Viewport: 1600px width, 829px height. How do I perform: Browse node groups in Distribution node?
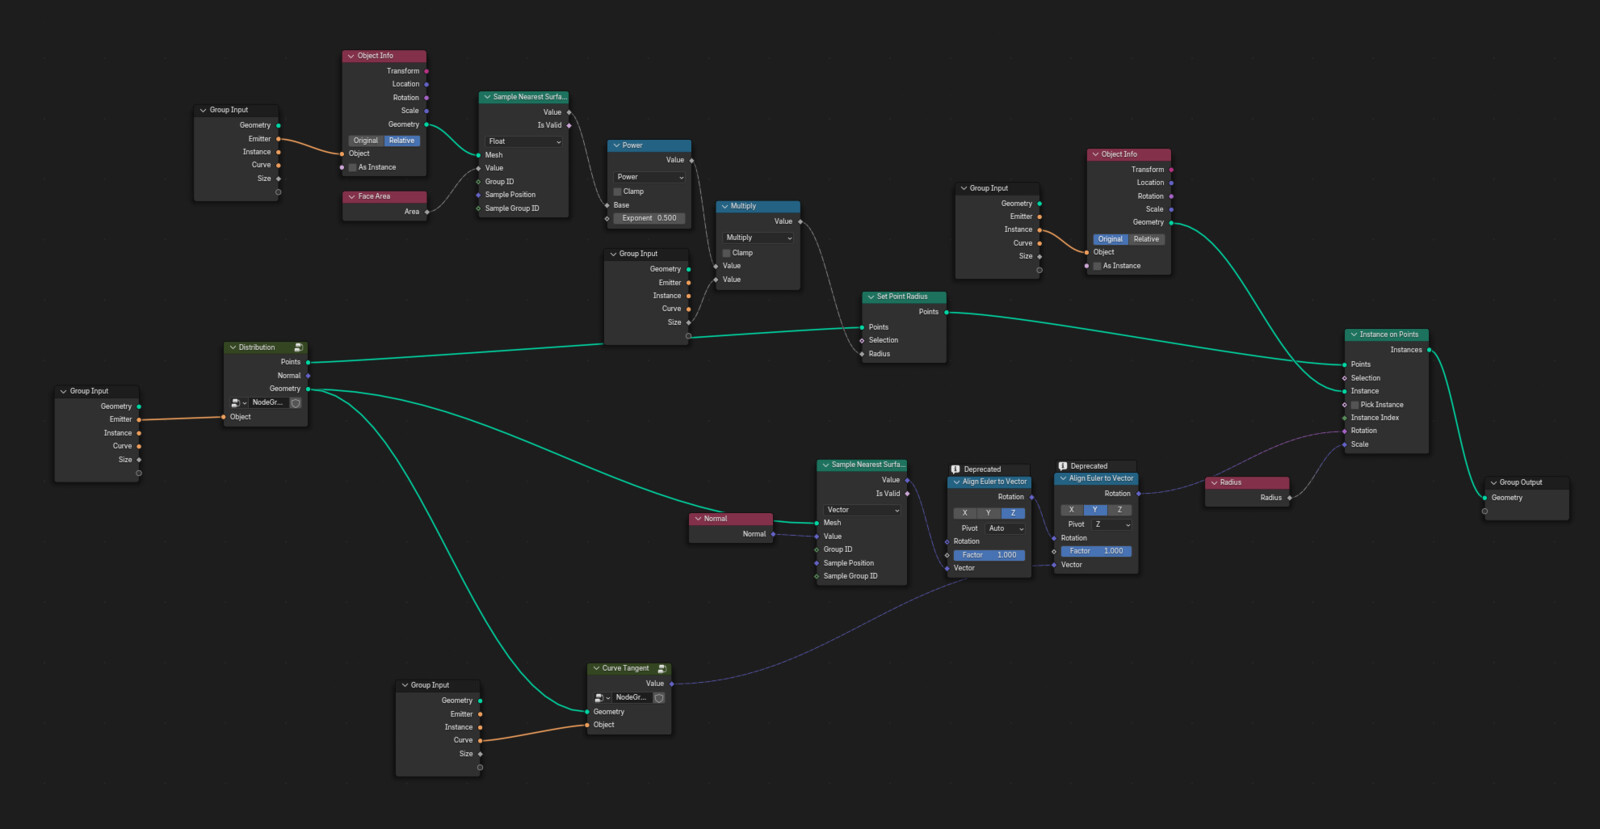point(238,403)
